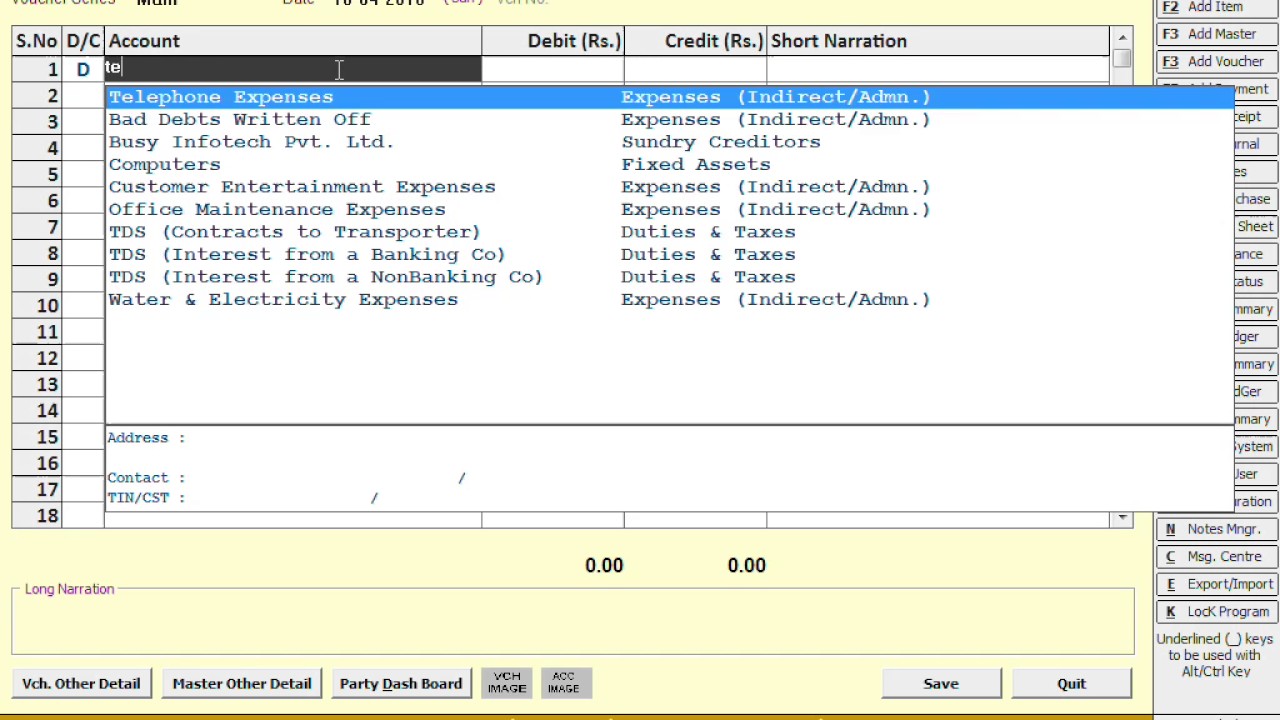Image resolution: width=1280 pixels, height=720 pixels.
Task: Open the VCH IMAGE button
Action: [507, 683]
